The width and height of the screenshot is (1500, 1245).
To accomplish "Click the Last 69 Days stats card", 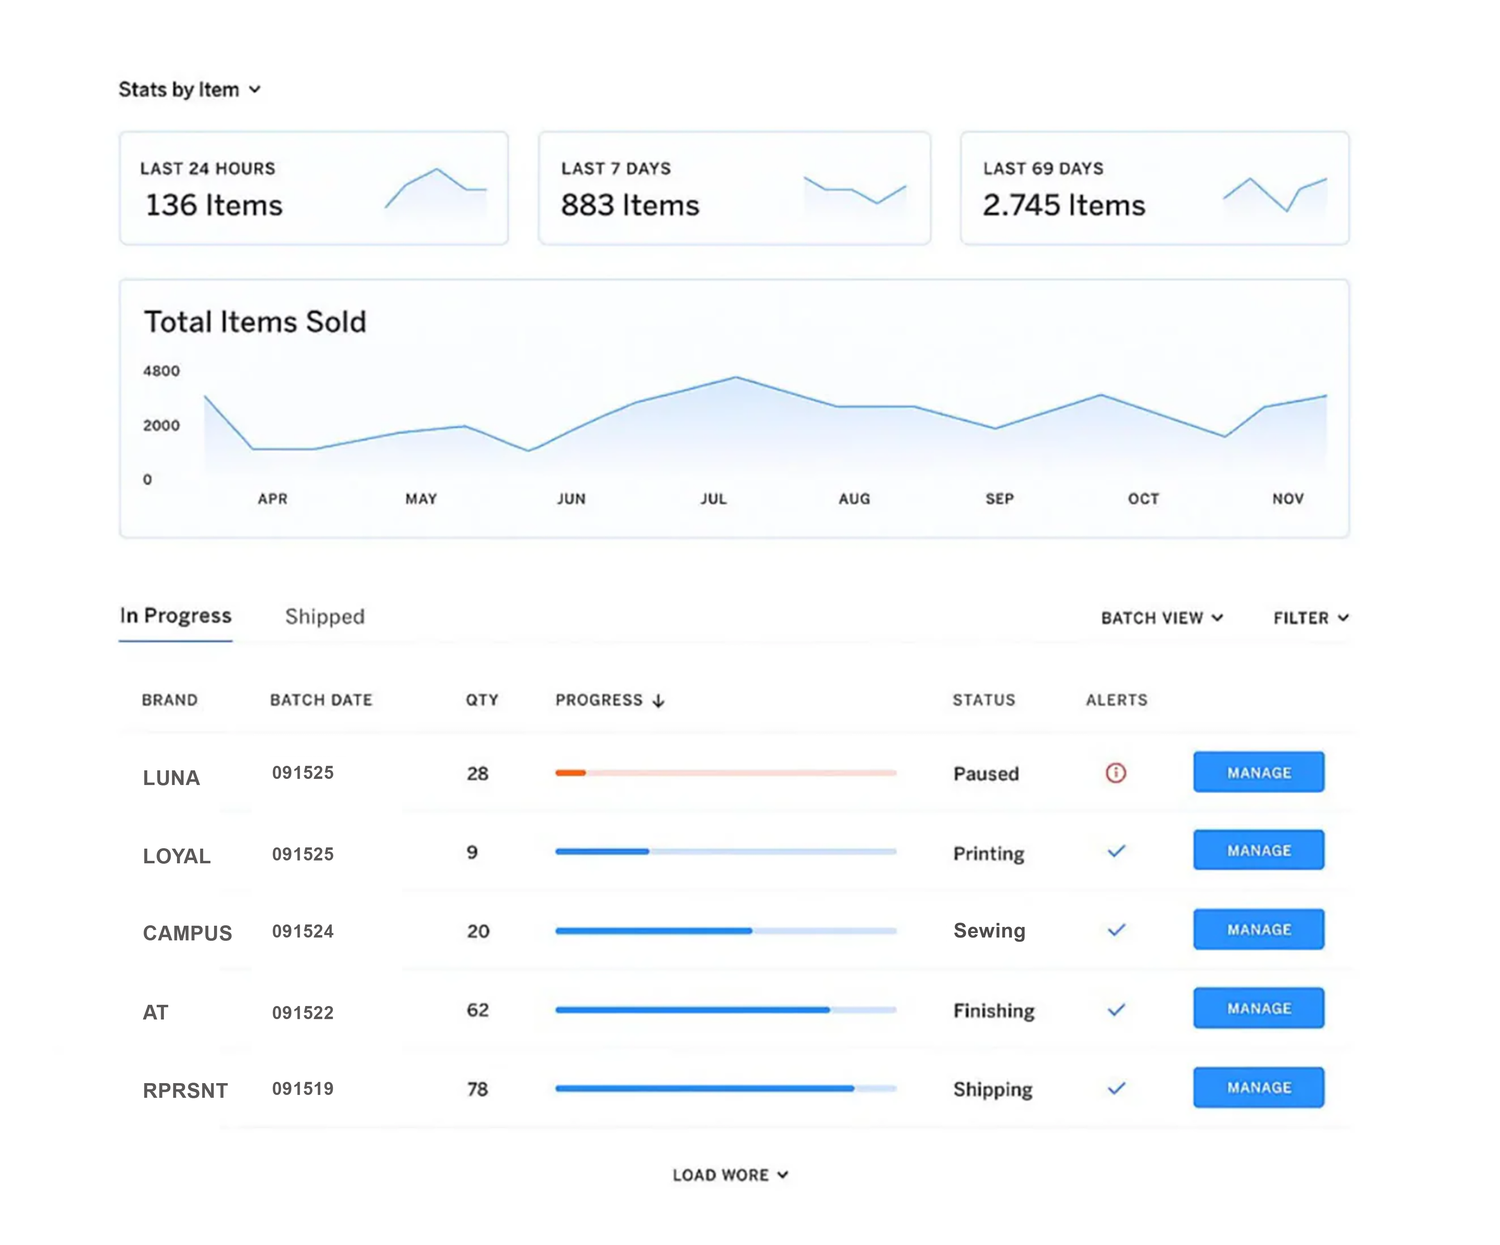I will point(1154,188).
